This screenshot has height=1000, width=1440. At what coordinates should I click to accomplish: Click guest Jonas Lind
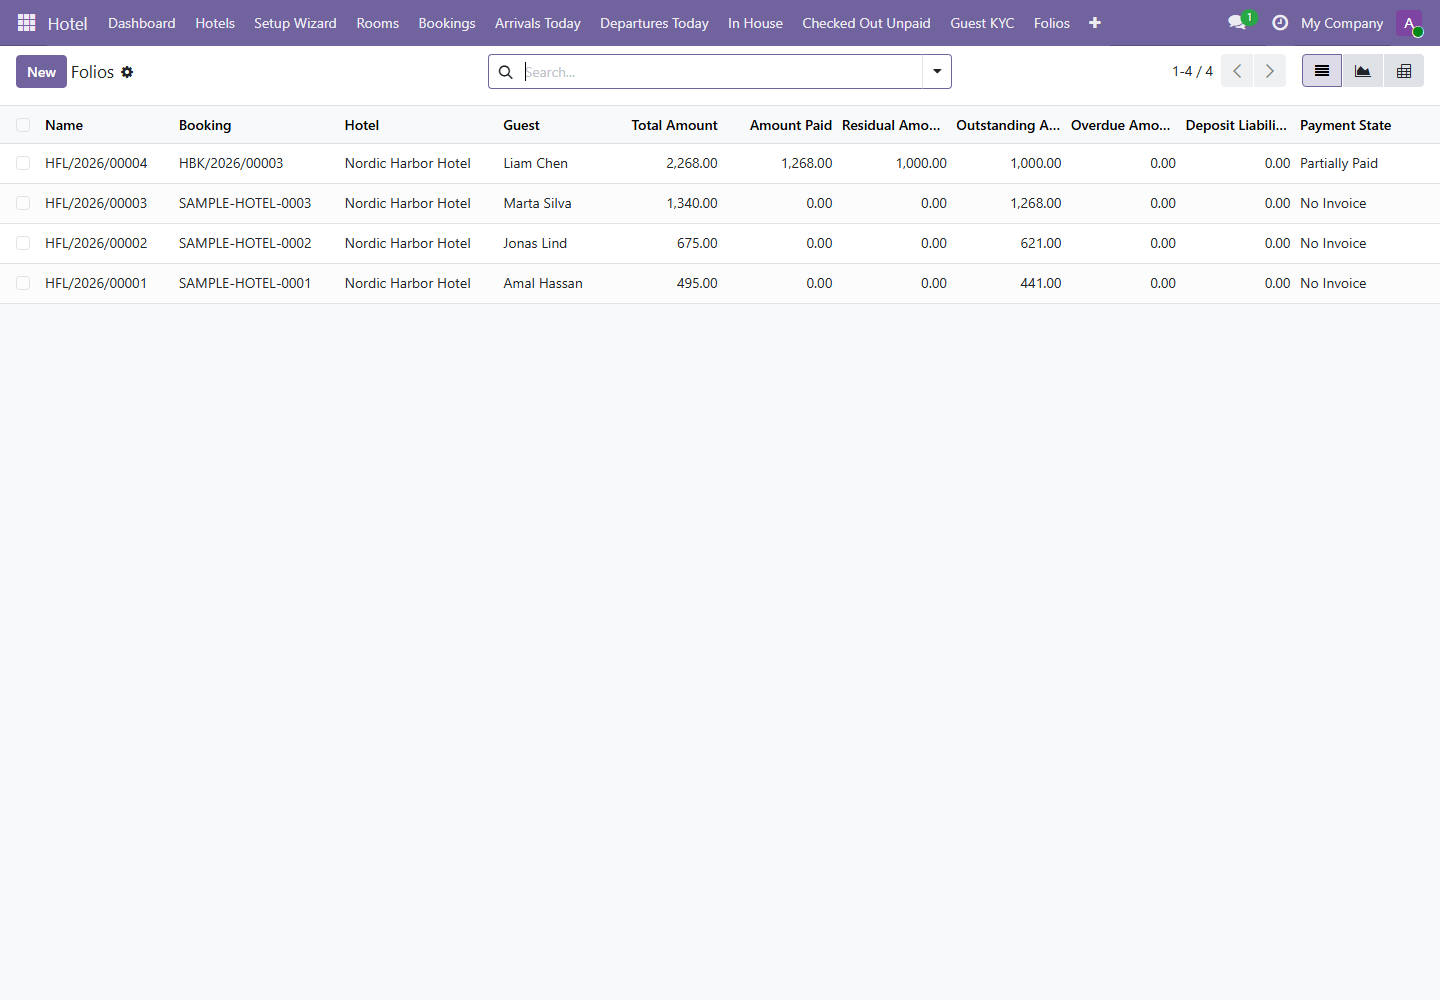pyautogui.click(x=535, y=243)
